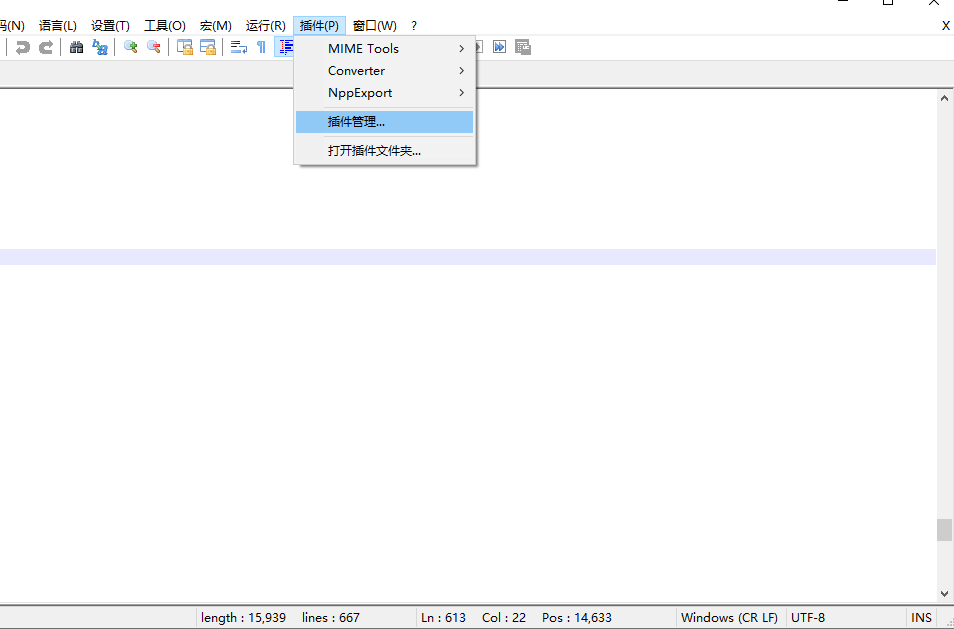Viewport: 954px width, 629px height.
Task: Click the Col : 22 status text
Action: (504, 617)
